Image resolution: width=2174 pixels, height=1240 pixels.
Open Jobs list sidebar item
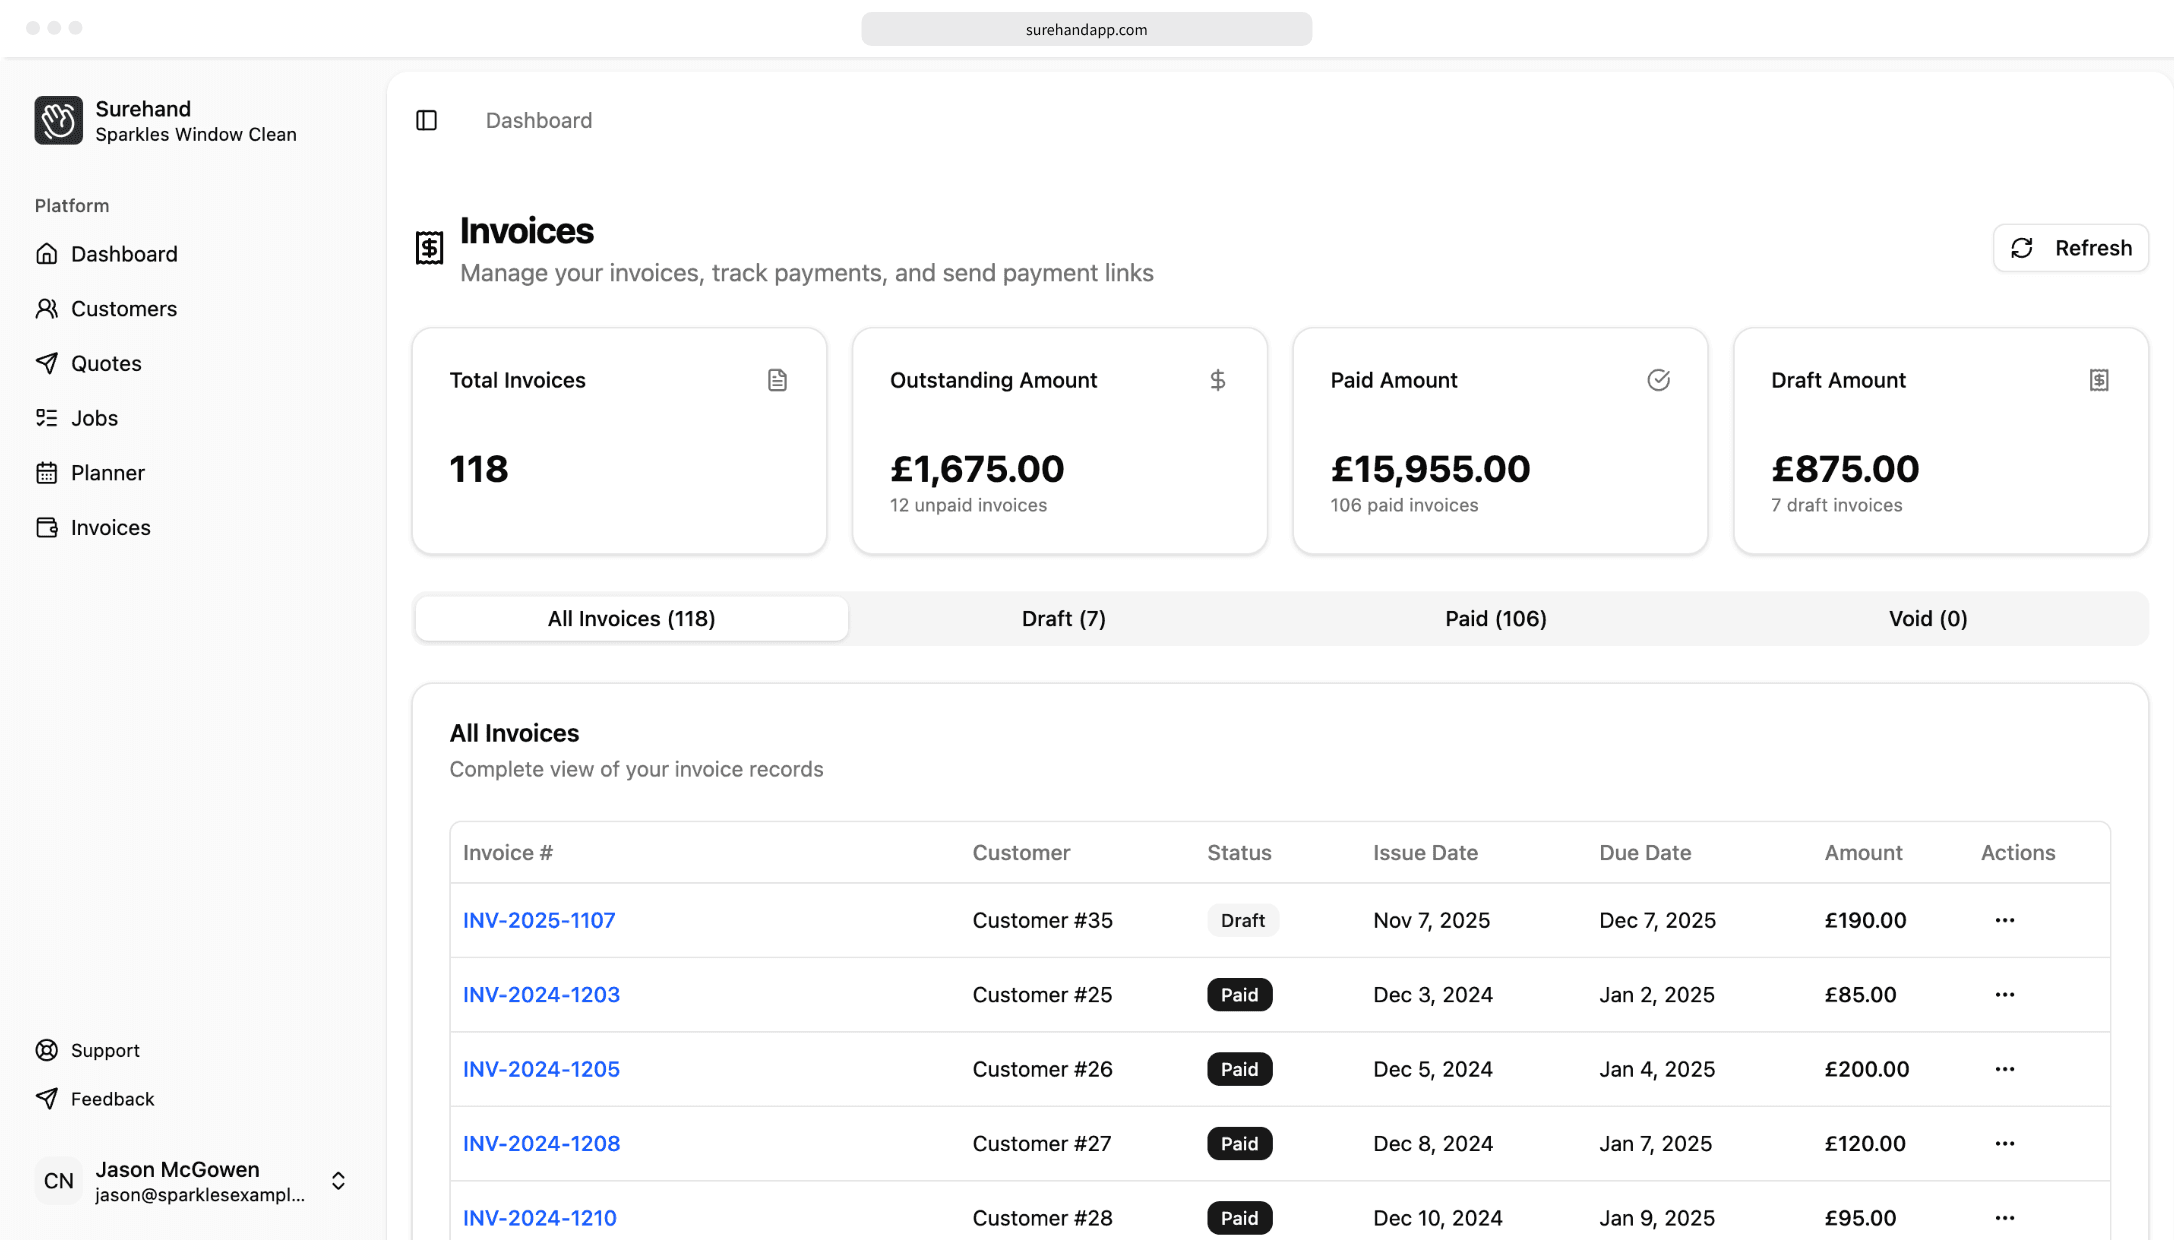point(94,418)
